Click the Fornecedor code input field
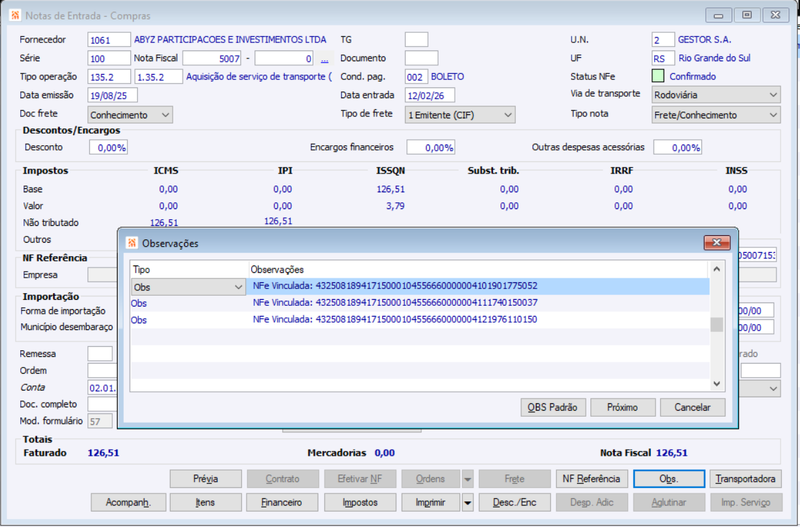800x527 pixels. tap(109, 40)
